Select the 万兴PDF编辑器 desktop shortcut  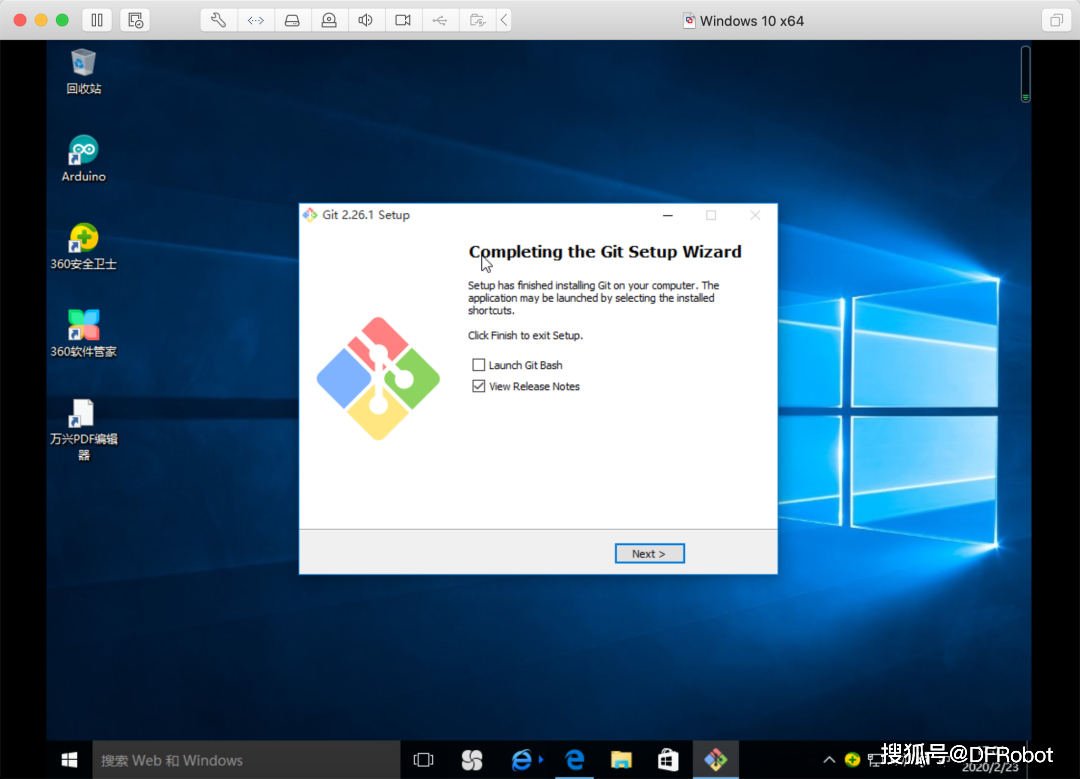(x=83, y=429)
